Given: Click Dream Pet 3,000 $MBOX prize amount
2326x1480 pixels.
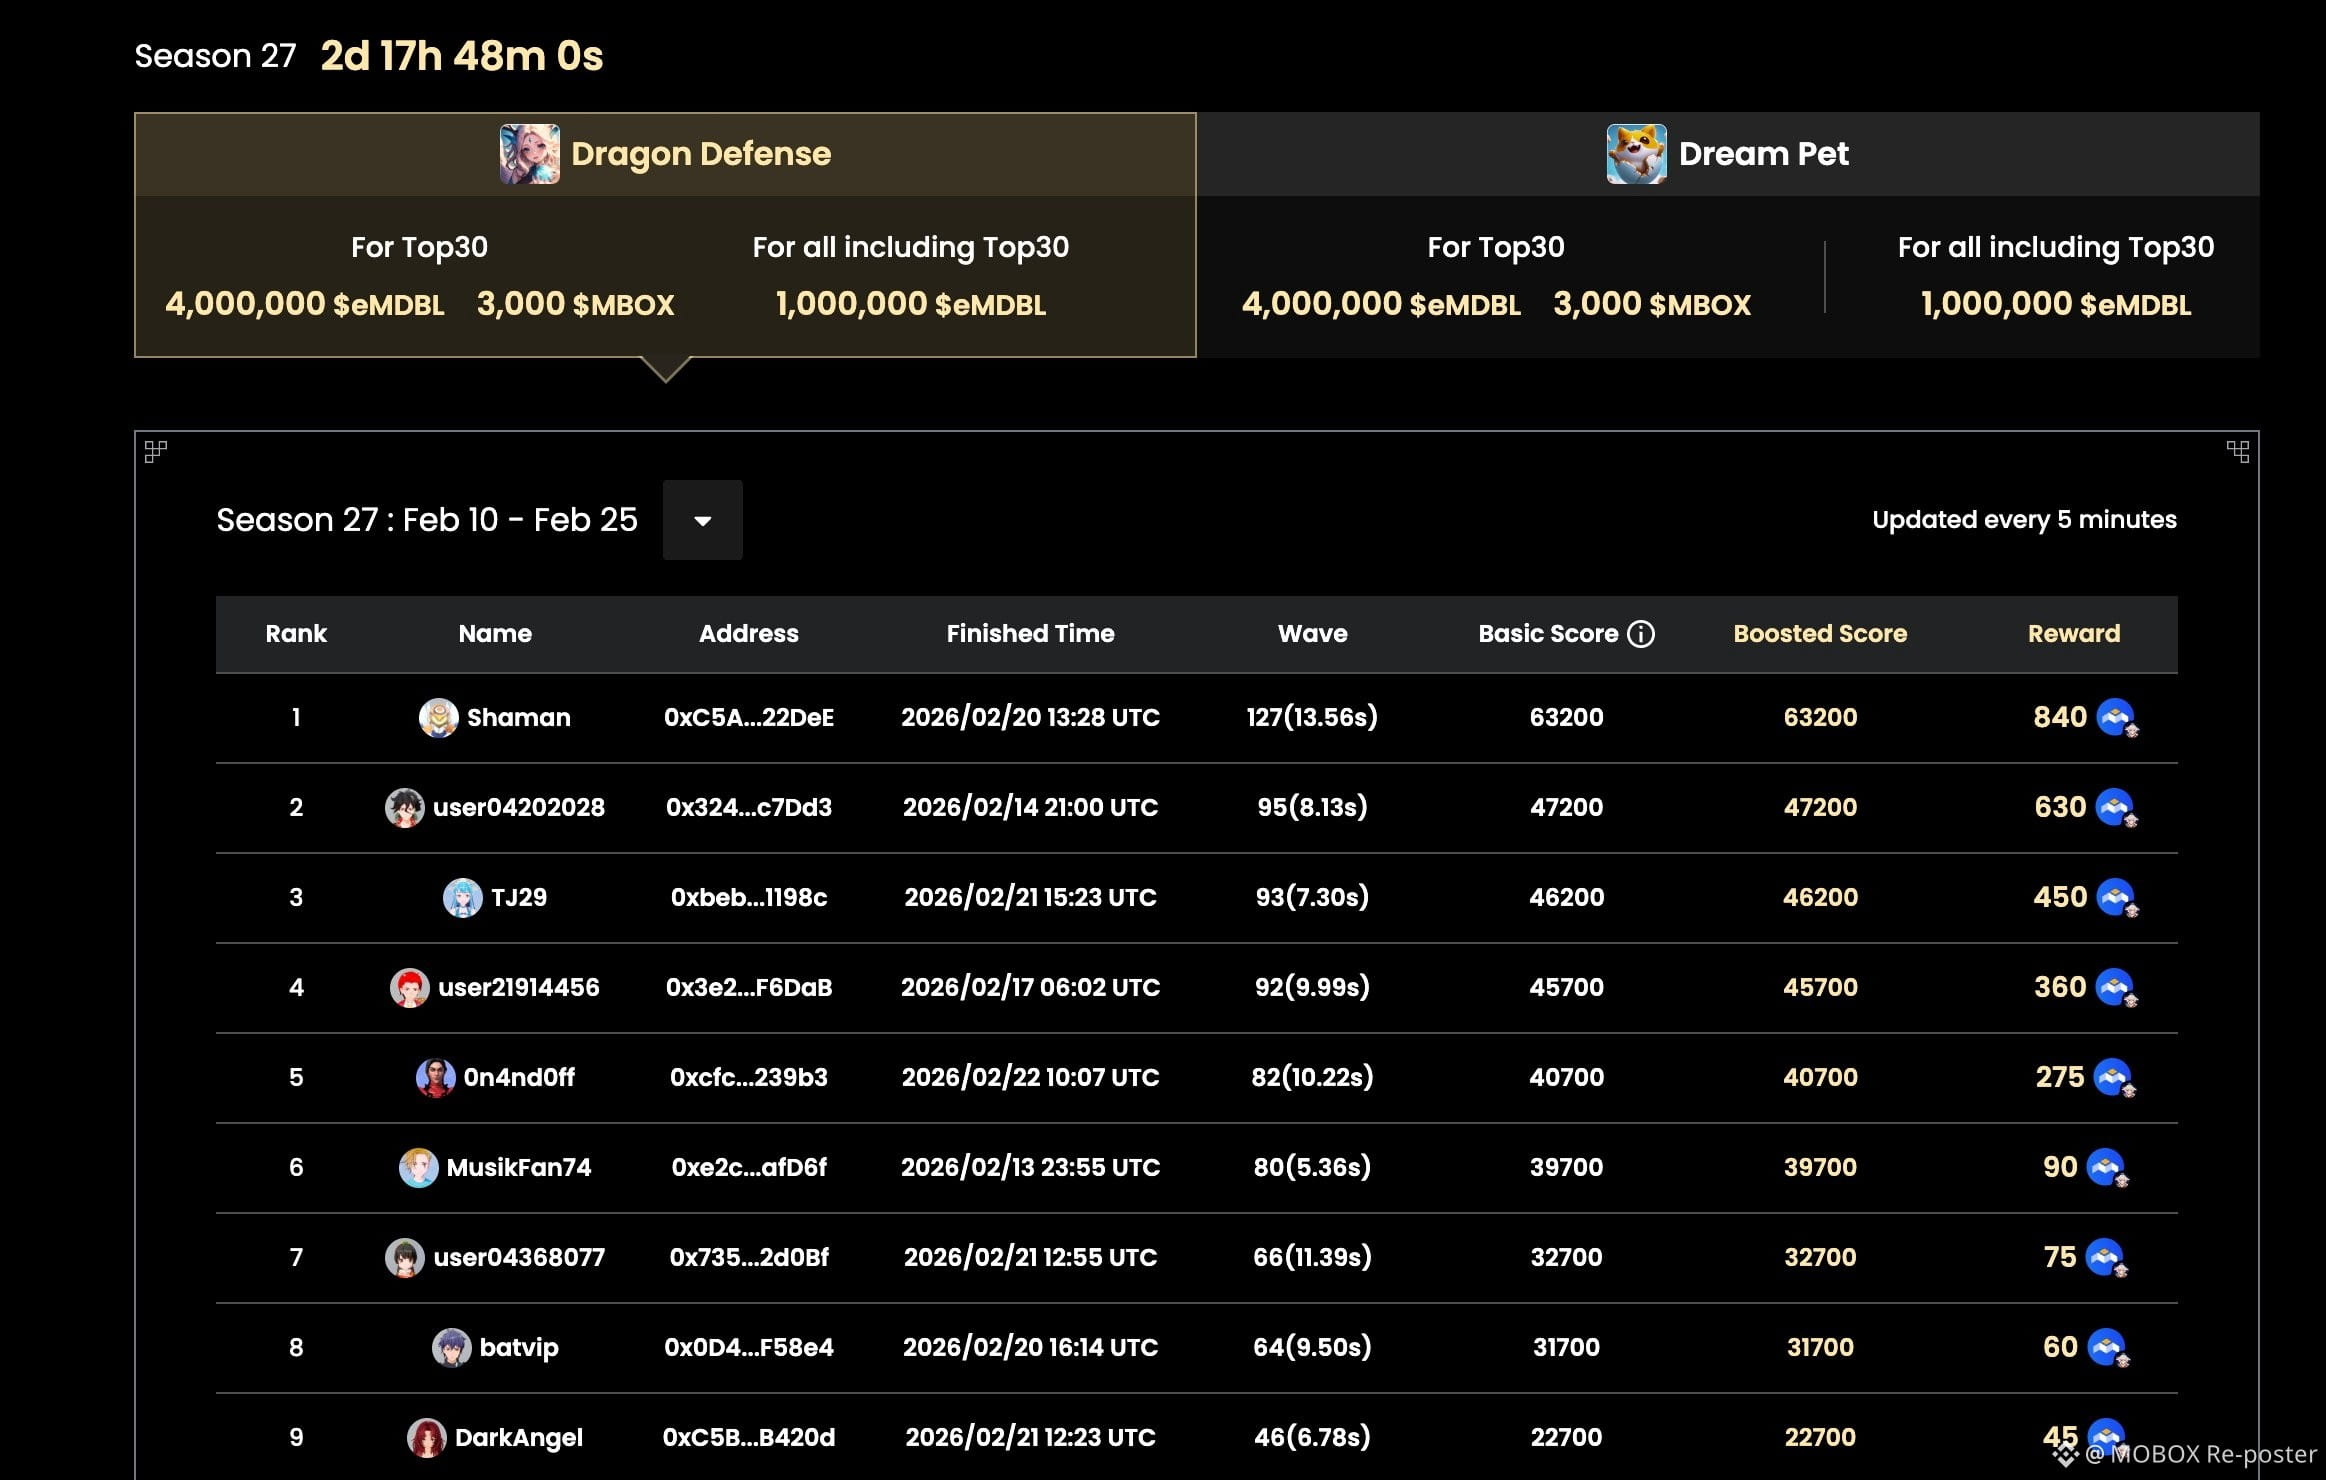Looking at the screenshot, I should point(1652,304).
